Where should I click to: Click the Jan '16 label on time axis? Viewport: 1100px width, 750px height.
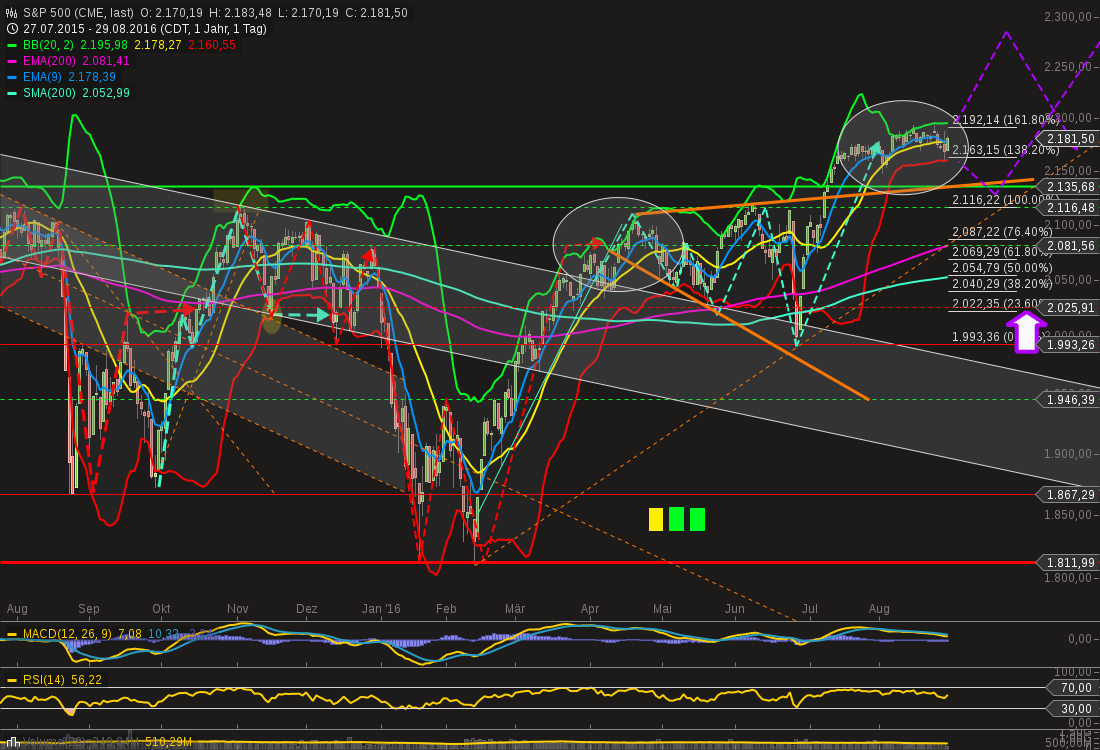[x=381, y=609]
